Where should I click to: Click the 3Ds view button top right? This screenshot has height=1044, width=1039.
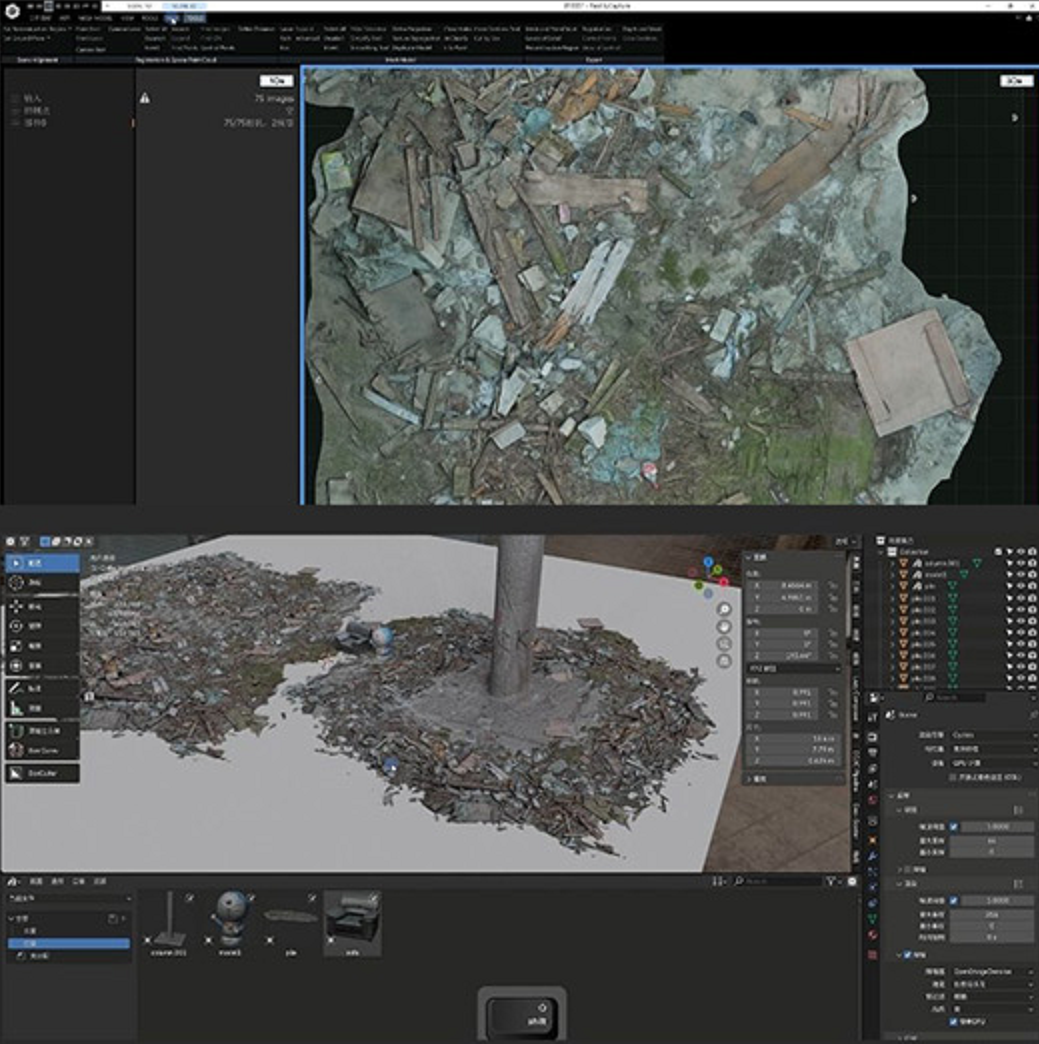[x=1016, y=81]
